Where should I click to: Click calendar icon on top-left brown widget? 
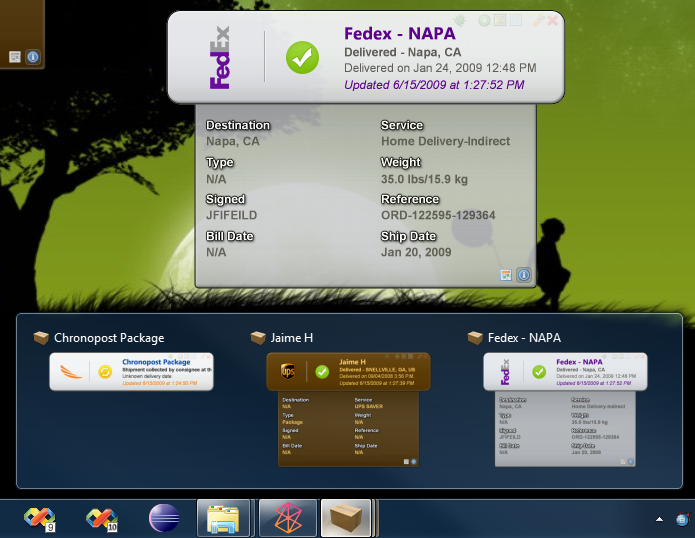[x=15, y=57]
